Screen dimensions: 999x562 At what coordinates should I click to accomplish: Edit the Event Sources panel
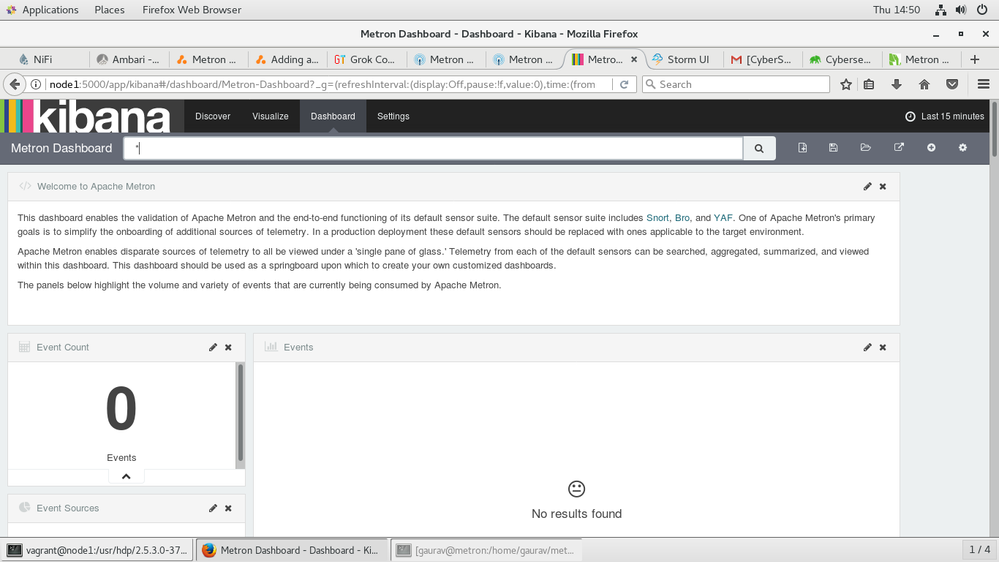coord(213,508)
